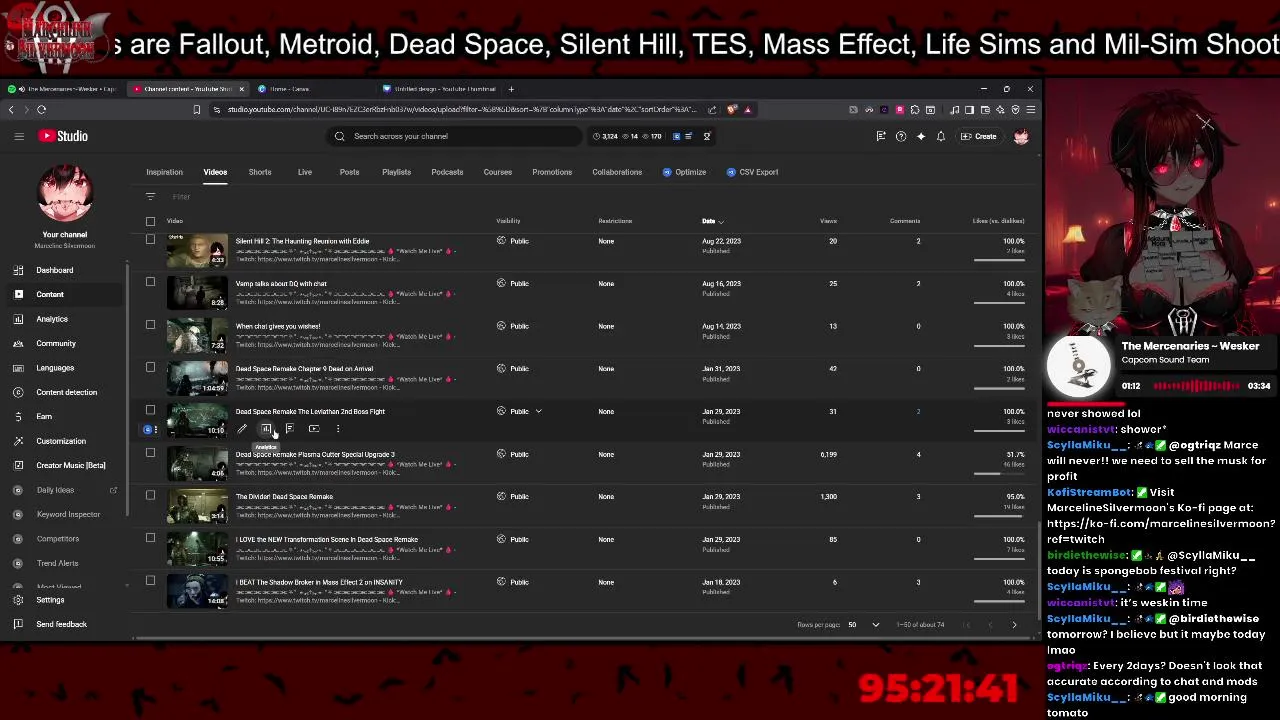Toggle the hamburger menu next to Studio logo
The height and width of the screenshot is (720, 1280).
click(x=19, y=136)
